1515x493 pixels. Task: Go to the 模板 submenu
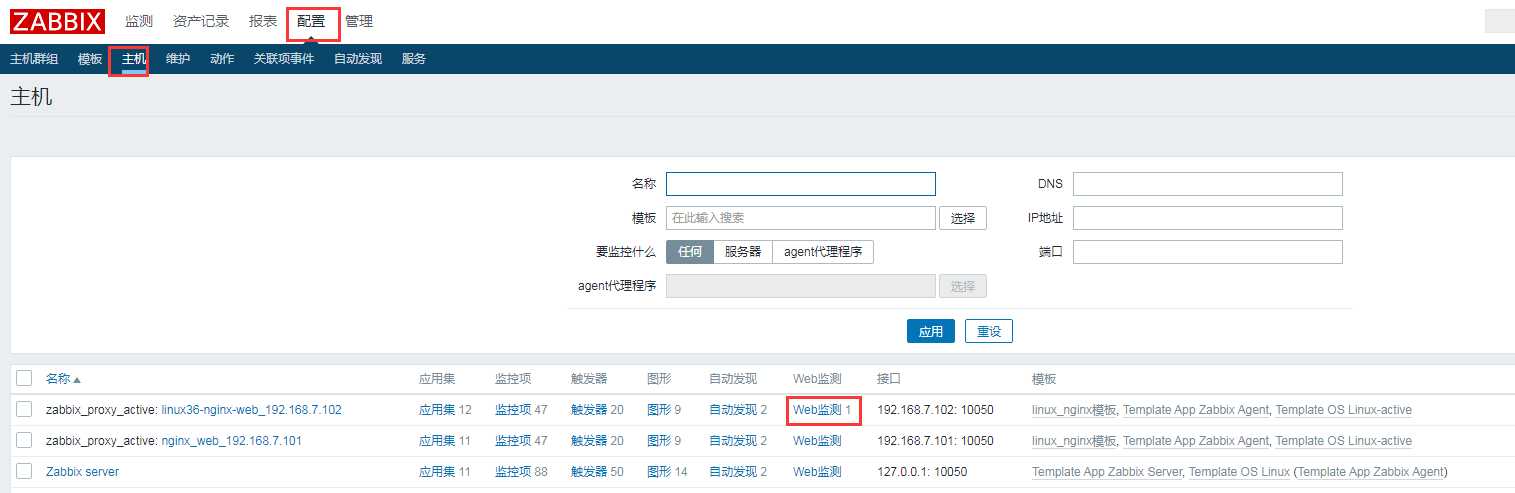pos(90,59)
